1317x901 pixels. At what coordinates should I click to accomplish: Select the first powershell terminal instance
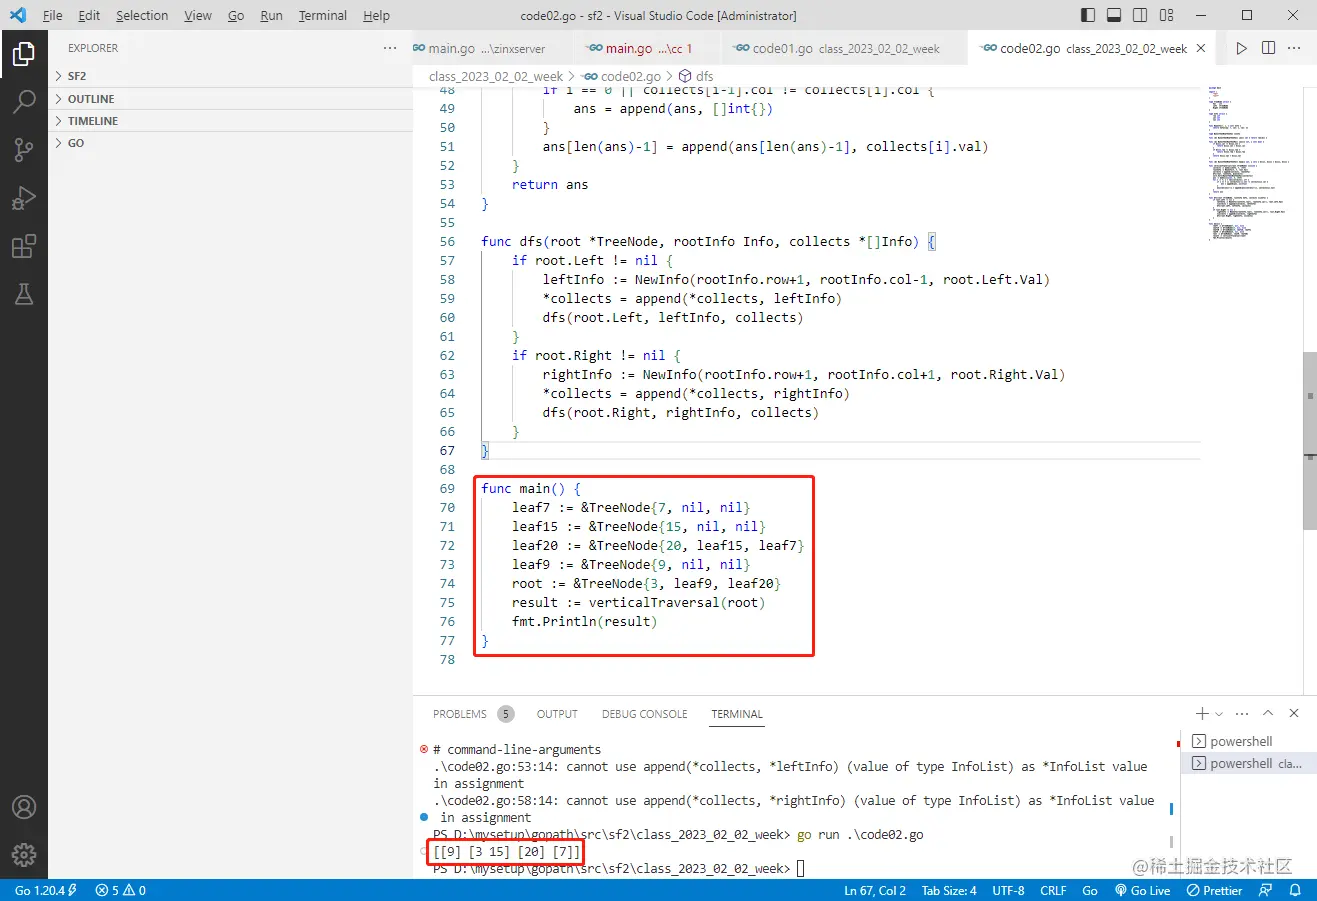point(1250,741)
